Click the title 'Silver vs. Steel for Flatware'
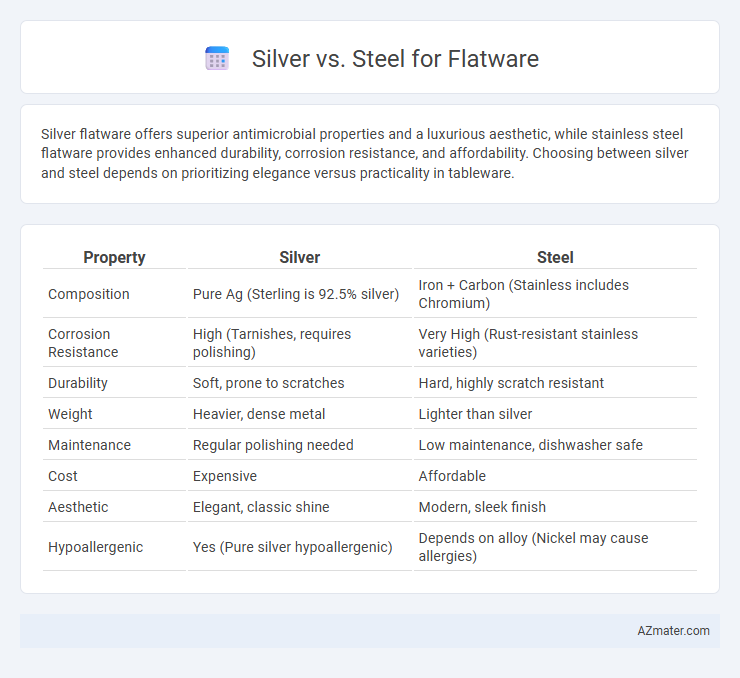Viewport: 740px width, 678px height. [395, 59]
